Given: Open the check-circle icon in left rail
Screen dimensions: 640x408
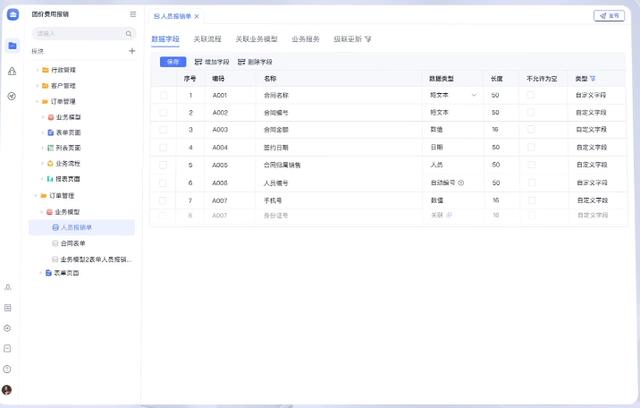Looking at the screenshot, I should click(12, 96).
